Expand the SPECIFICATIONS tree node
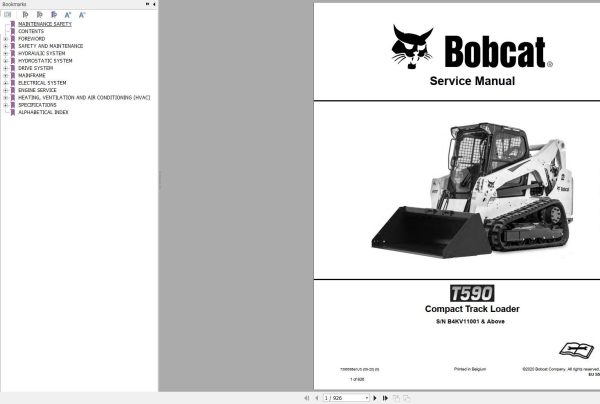Viewport: 600px width, 404px height. point(5,105)
